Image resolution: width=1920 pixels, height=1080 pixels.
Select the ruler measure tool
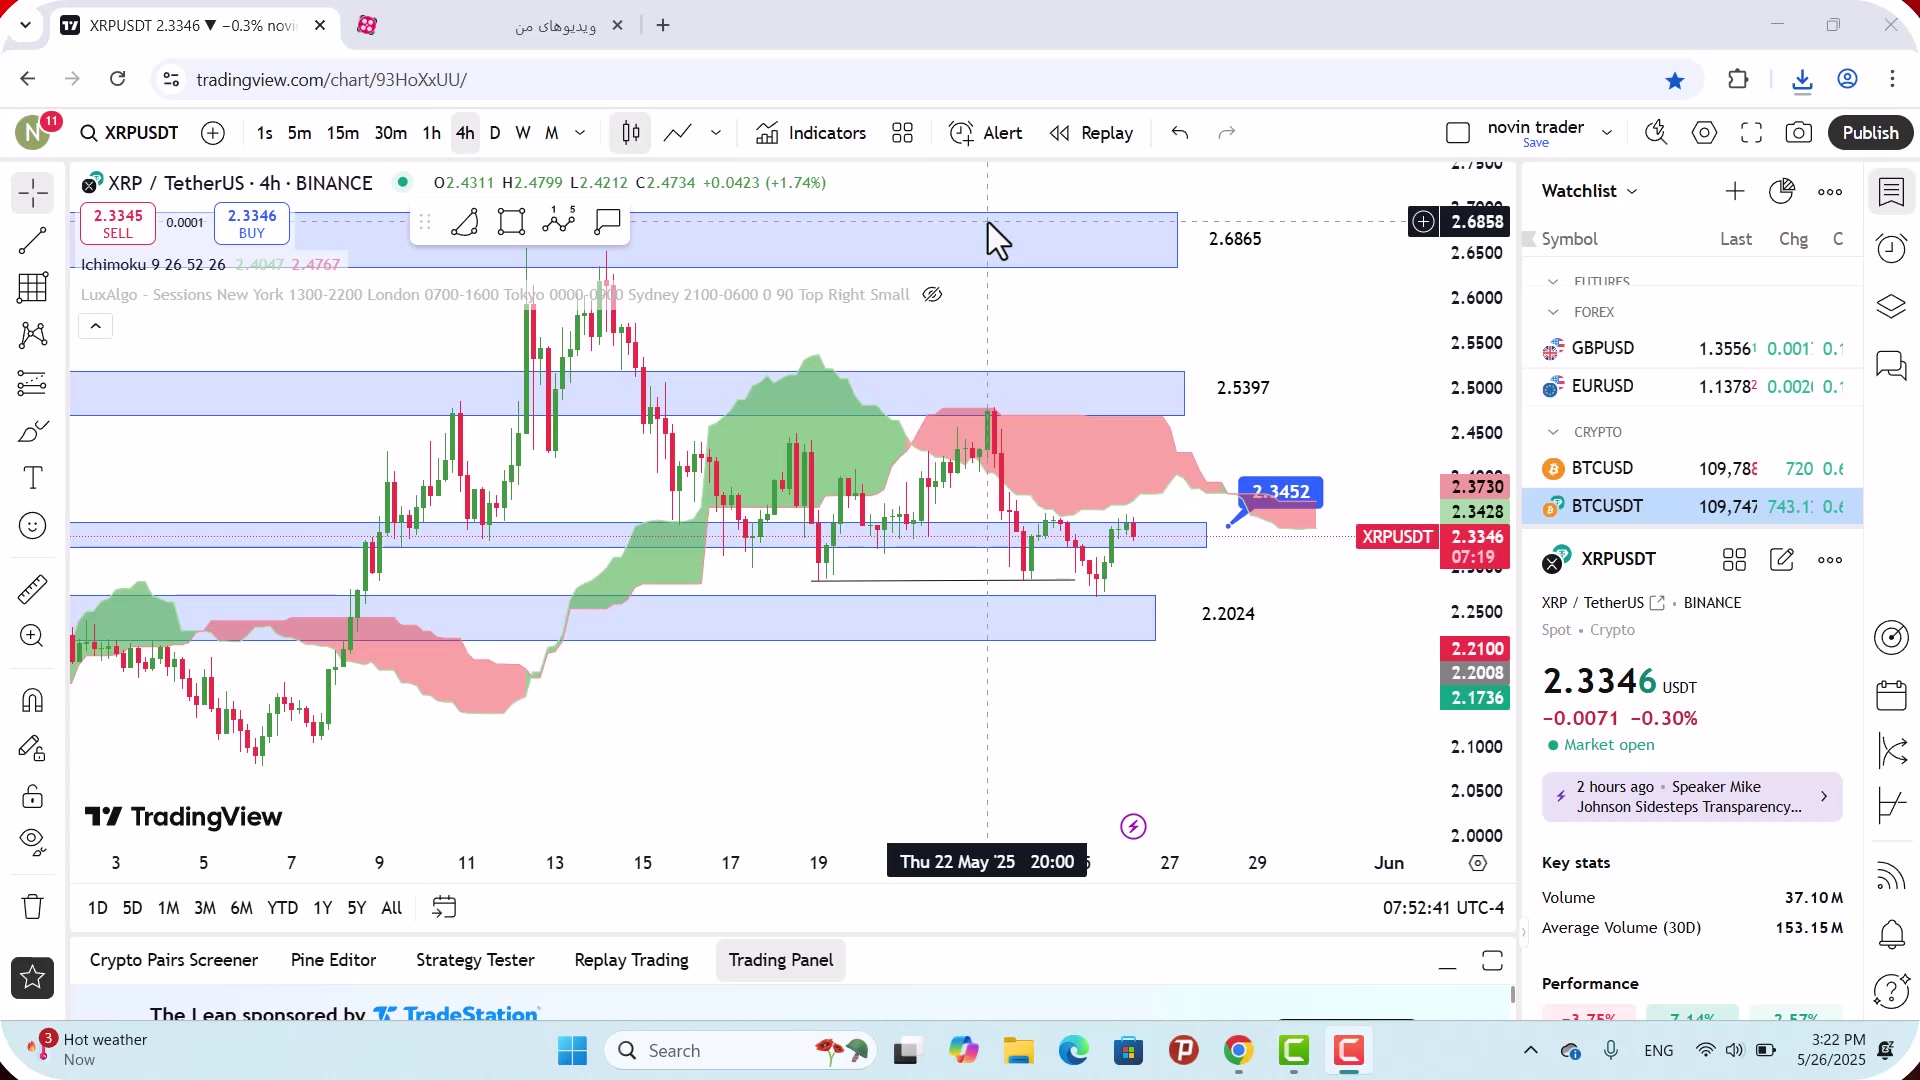[x=32, y=589]
